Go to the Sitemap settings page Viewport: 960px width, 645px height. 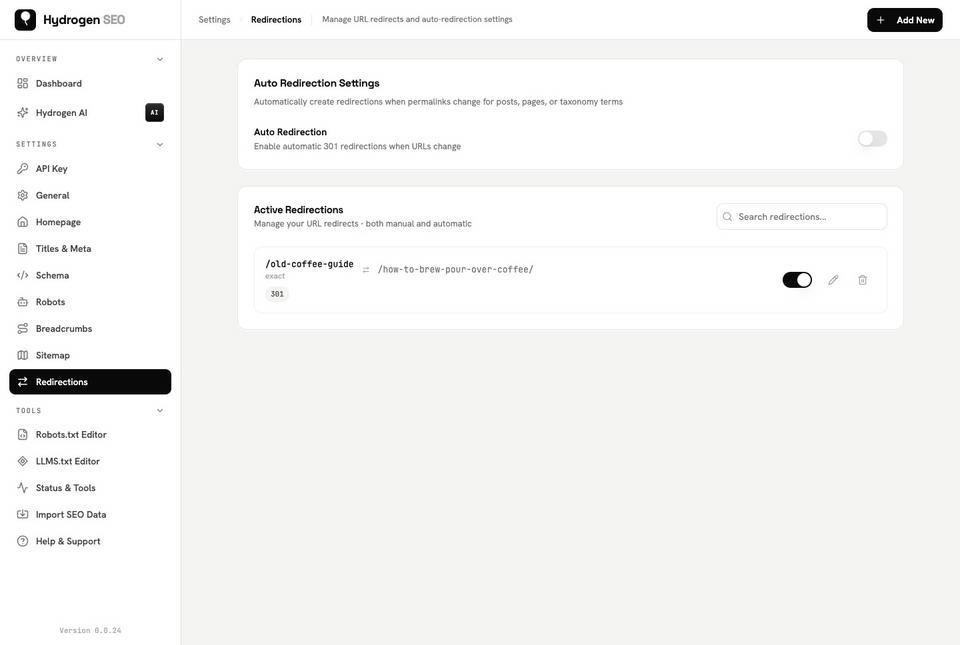pos(90,355)
